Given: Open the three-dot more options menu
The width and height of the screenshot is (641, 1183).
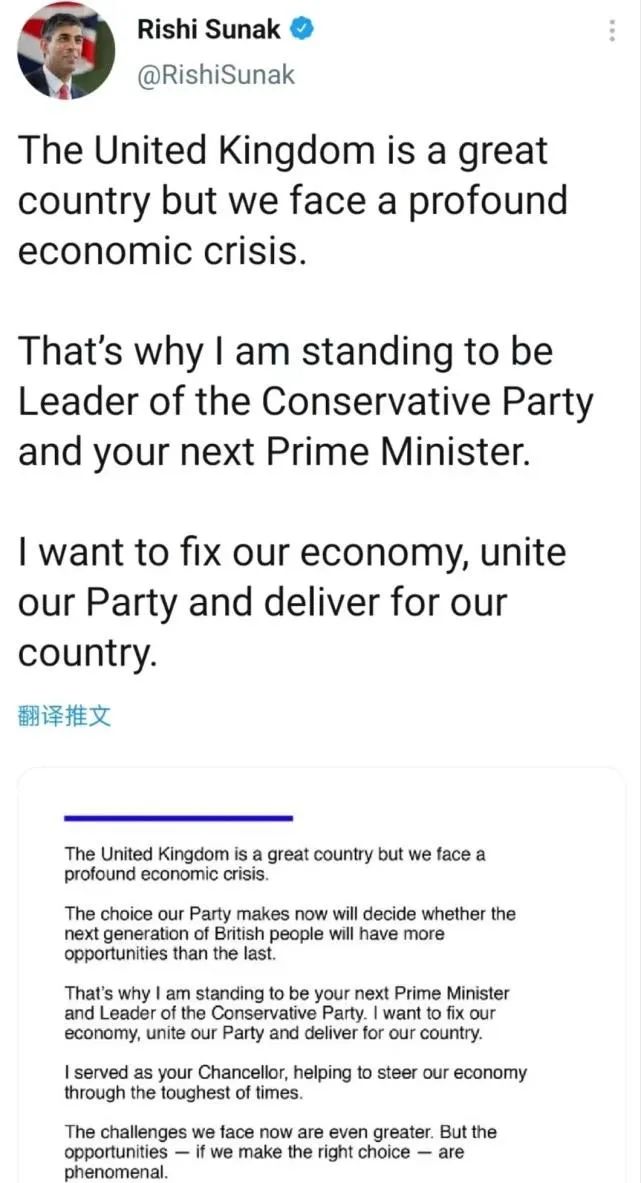Looking at the screenshot, I should coord(612,30).
